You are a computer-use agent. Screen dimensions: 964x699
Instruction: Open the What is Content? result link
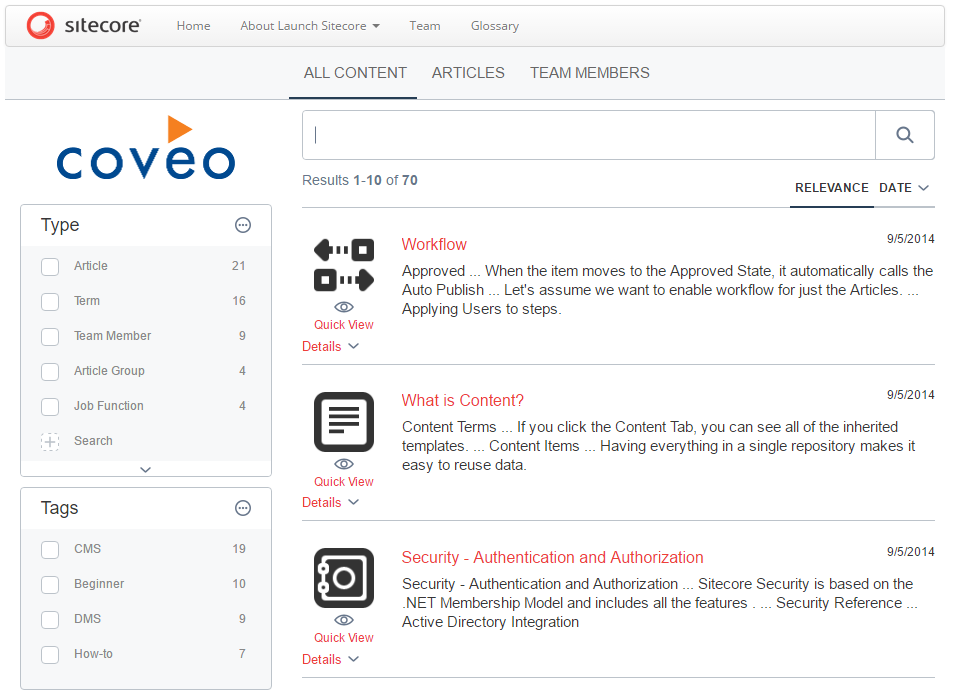point(462,401)
